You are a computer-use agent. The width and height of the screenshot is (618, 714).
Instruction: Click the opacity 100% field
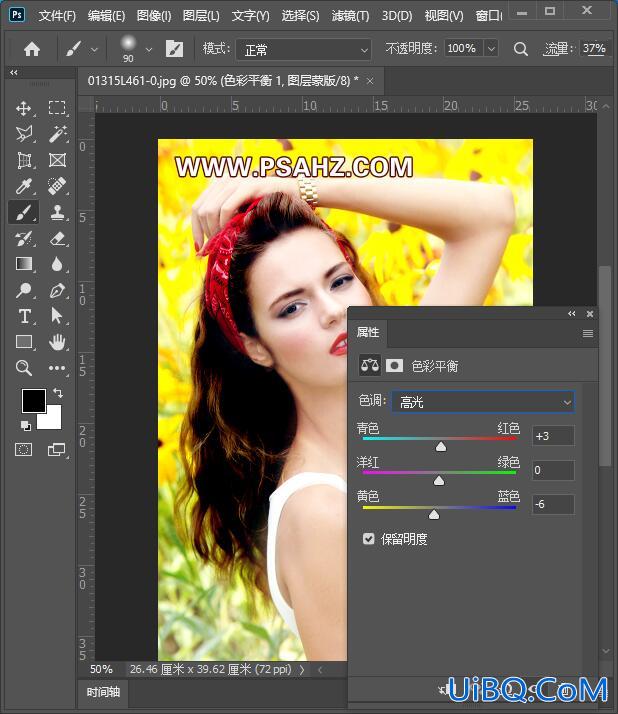pos(463,48)
